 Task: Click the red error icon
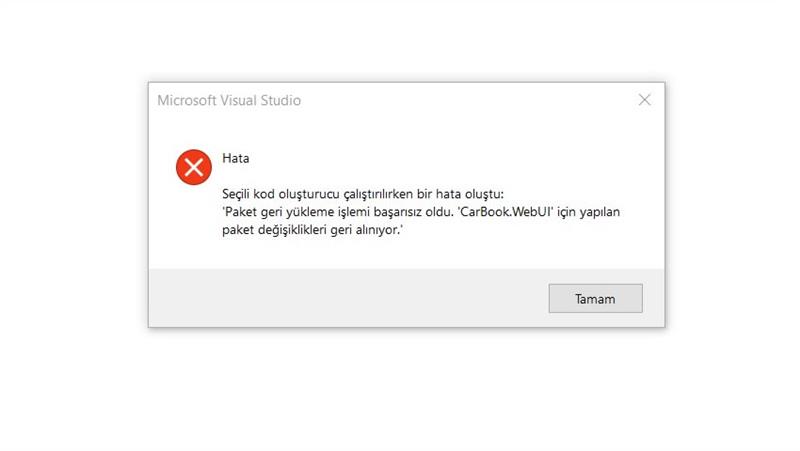(x=194, y=167)
